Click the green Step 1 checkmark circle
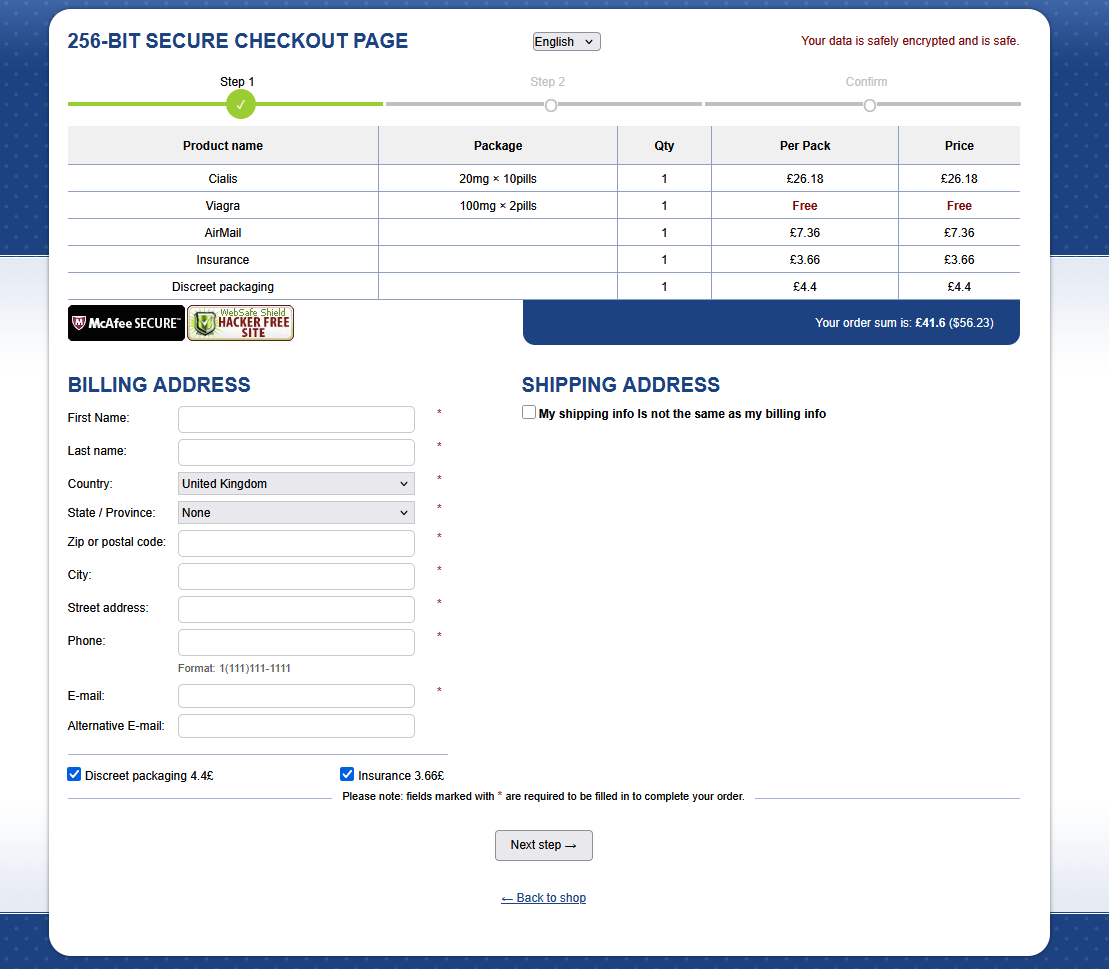 (240, 105)
